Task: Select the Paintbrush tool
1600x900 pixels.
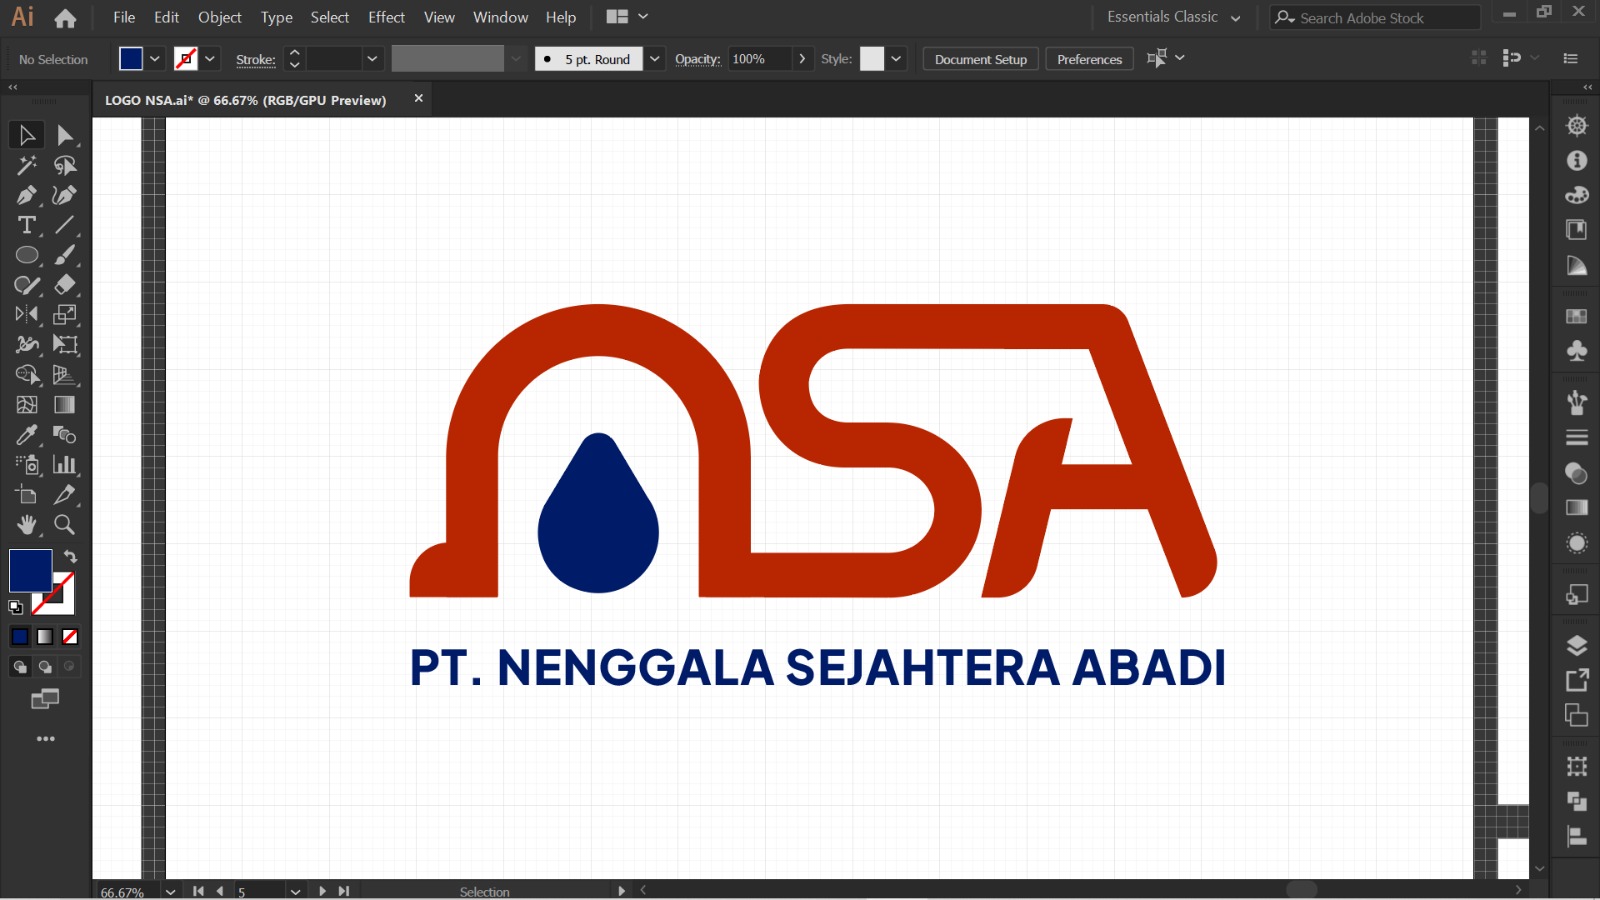Action: pyautogui.click(x=65, y=255)
